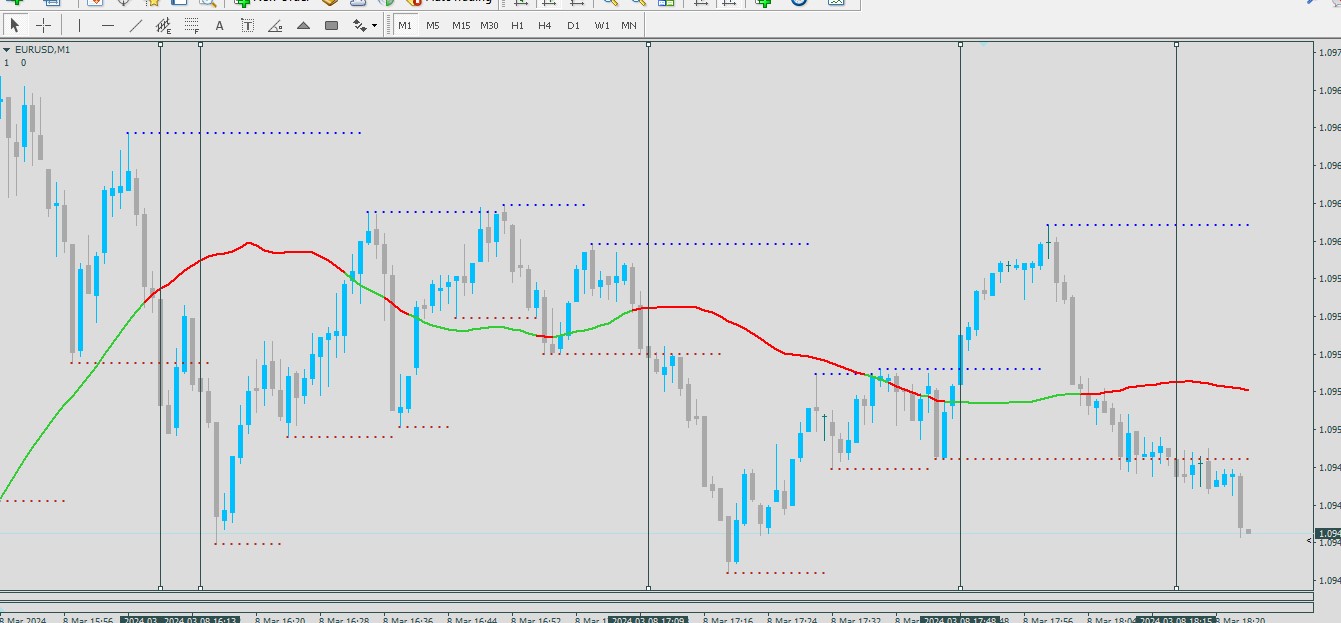Select vertical line marked 2024.03.08 18:15
Viewport: 1341px width, 623px height.
(x=1176, y=315)
